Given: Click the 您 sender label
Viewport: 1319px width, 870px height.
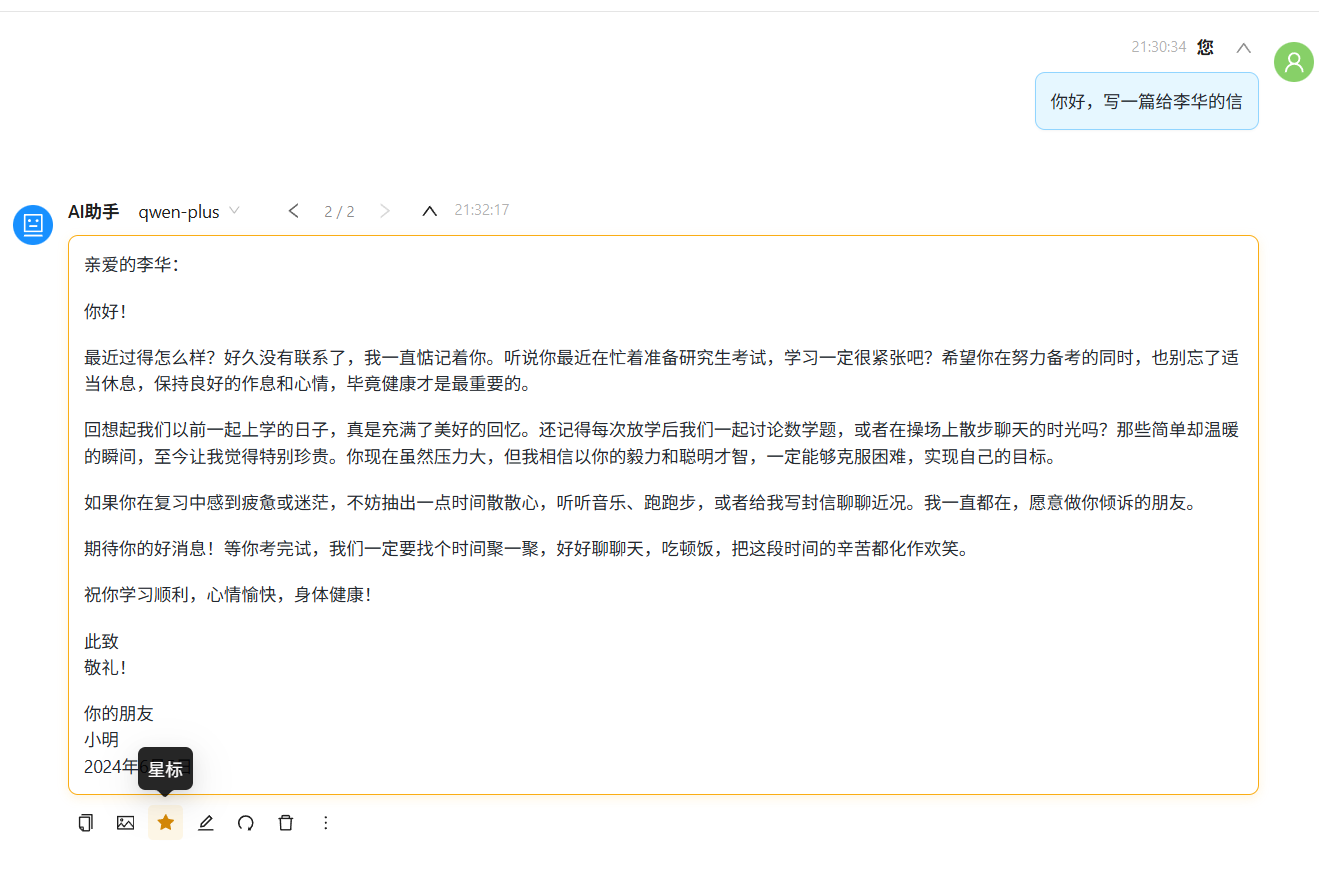Looking at the screenshot, I should coord(1206,47).
